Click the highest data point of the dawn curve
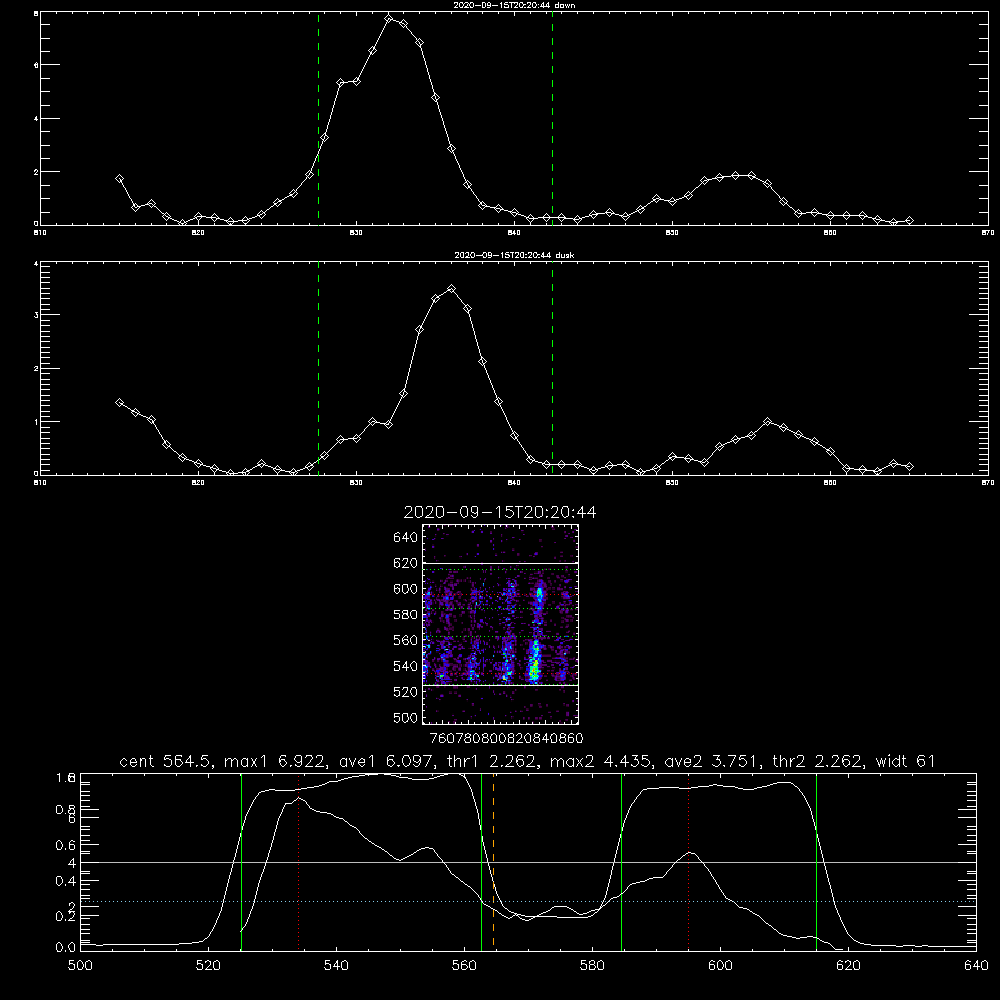This screenshot has height=1000, width=1000. tap(388, 18)
